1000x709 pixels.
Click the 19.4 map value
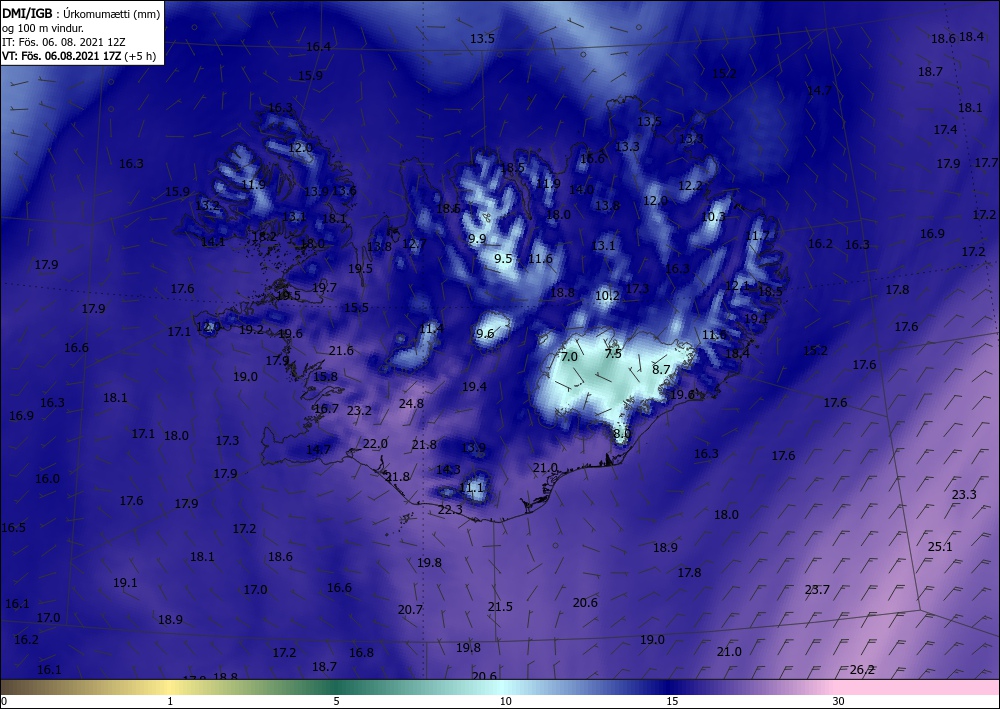[x=474, y=387]
